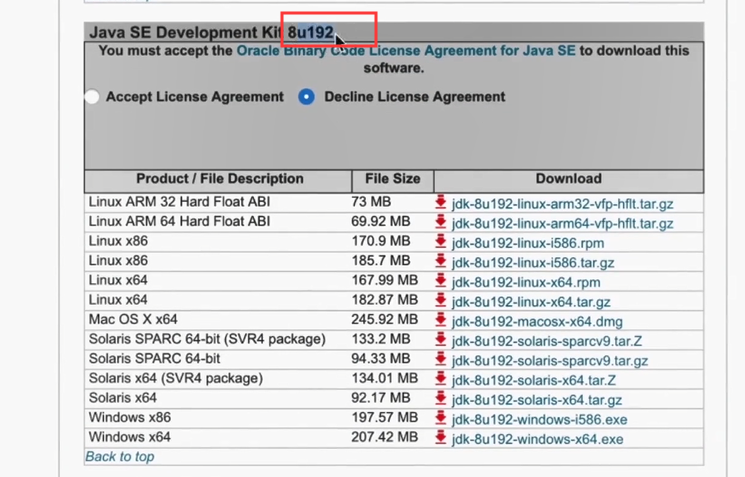Screen dimensions: 745x477
Task: Click the 182.87 MB file size
Action: coord(385,300)
